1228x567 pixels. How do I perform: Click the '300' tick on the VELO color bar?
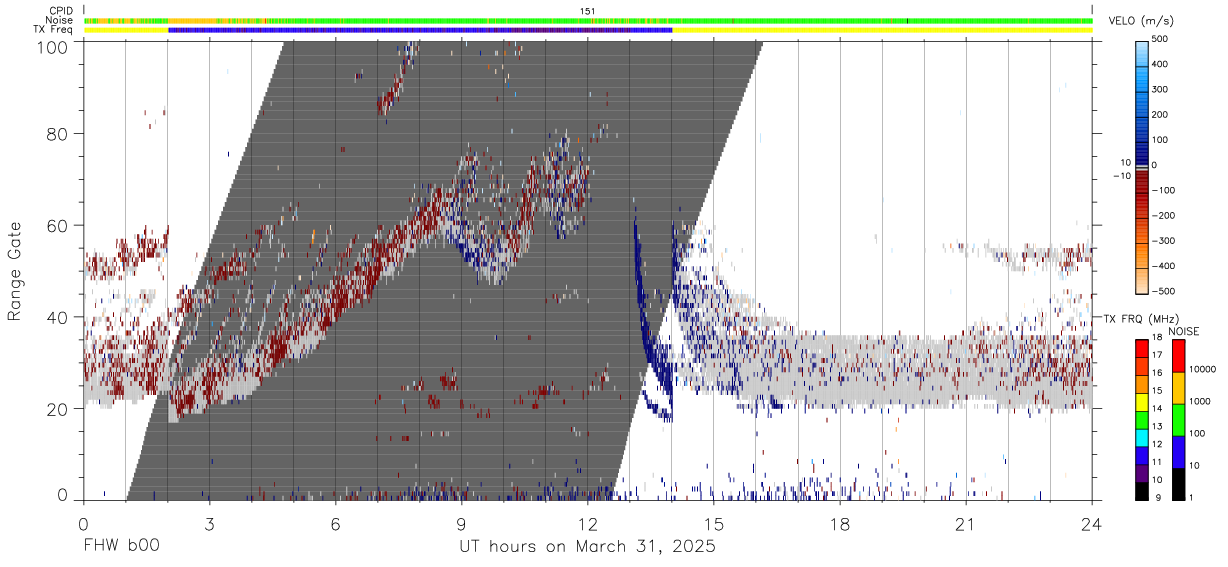[1162, 90]
